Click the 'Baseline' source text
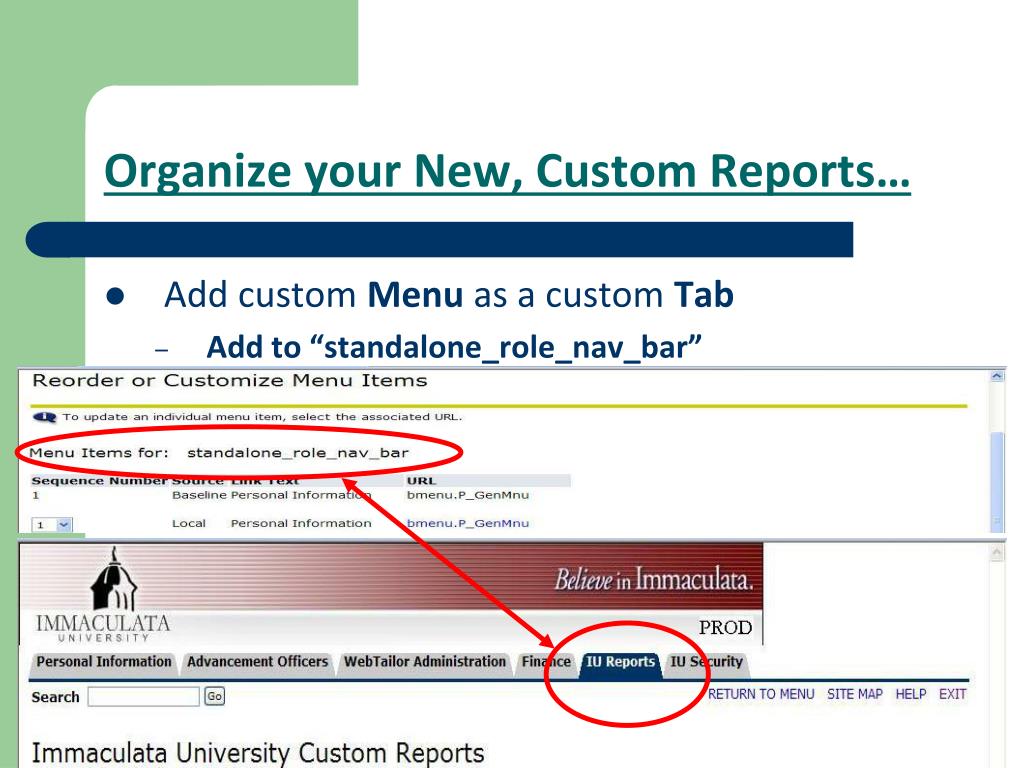1024x768 pixels. pos(199,495)
